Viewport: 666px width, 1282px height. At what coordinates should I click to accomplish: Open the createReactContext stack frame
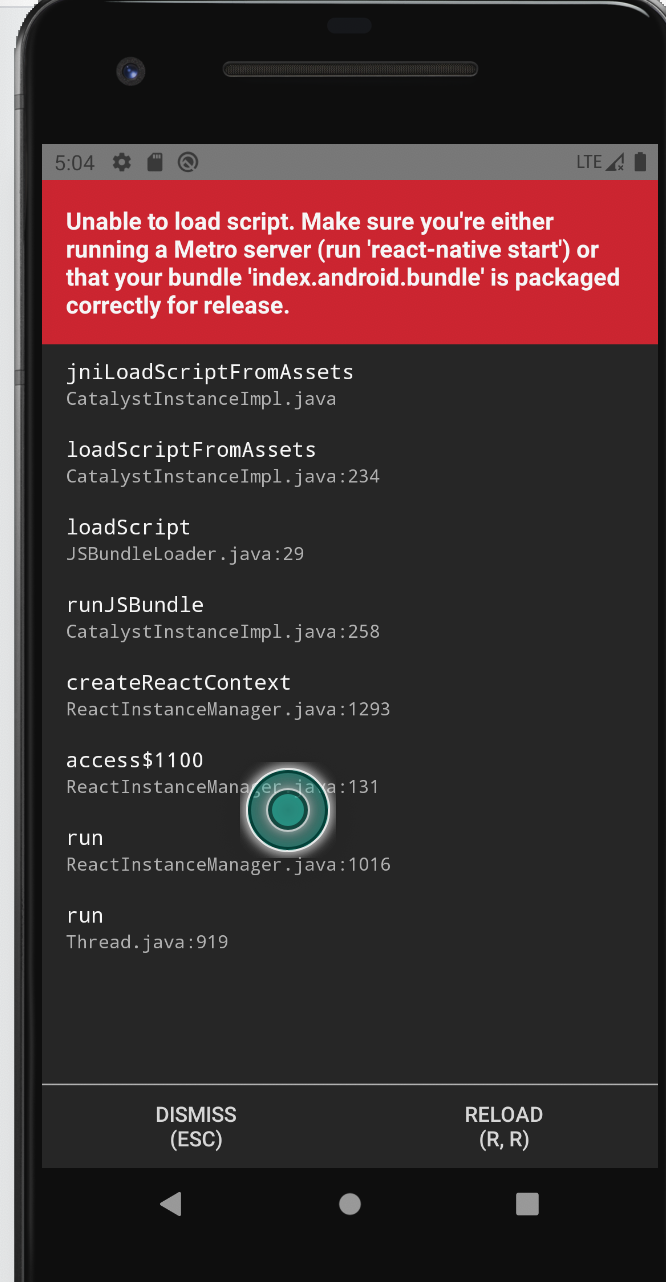228,695
